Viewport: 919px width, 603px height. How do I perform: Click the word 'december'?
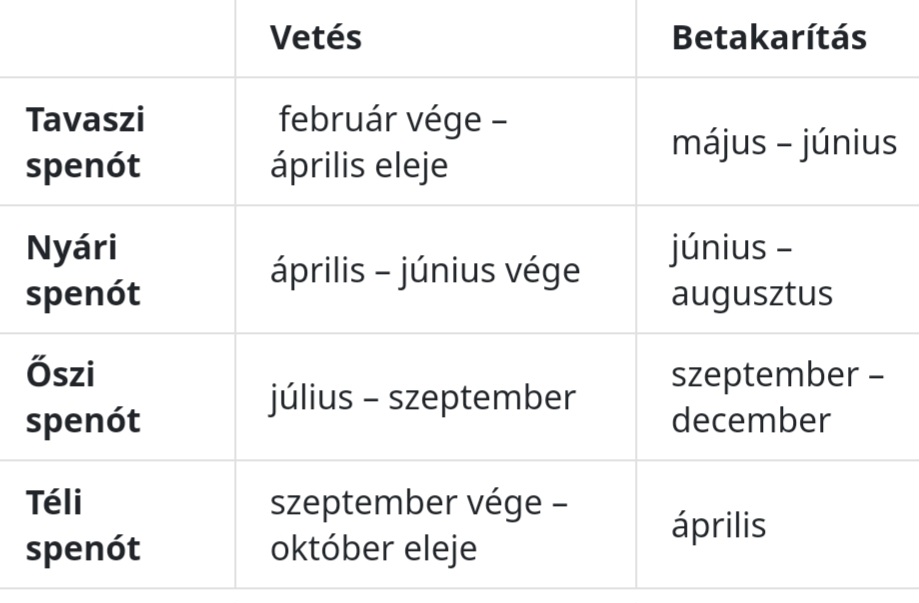(x=750, y=420)
